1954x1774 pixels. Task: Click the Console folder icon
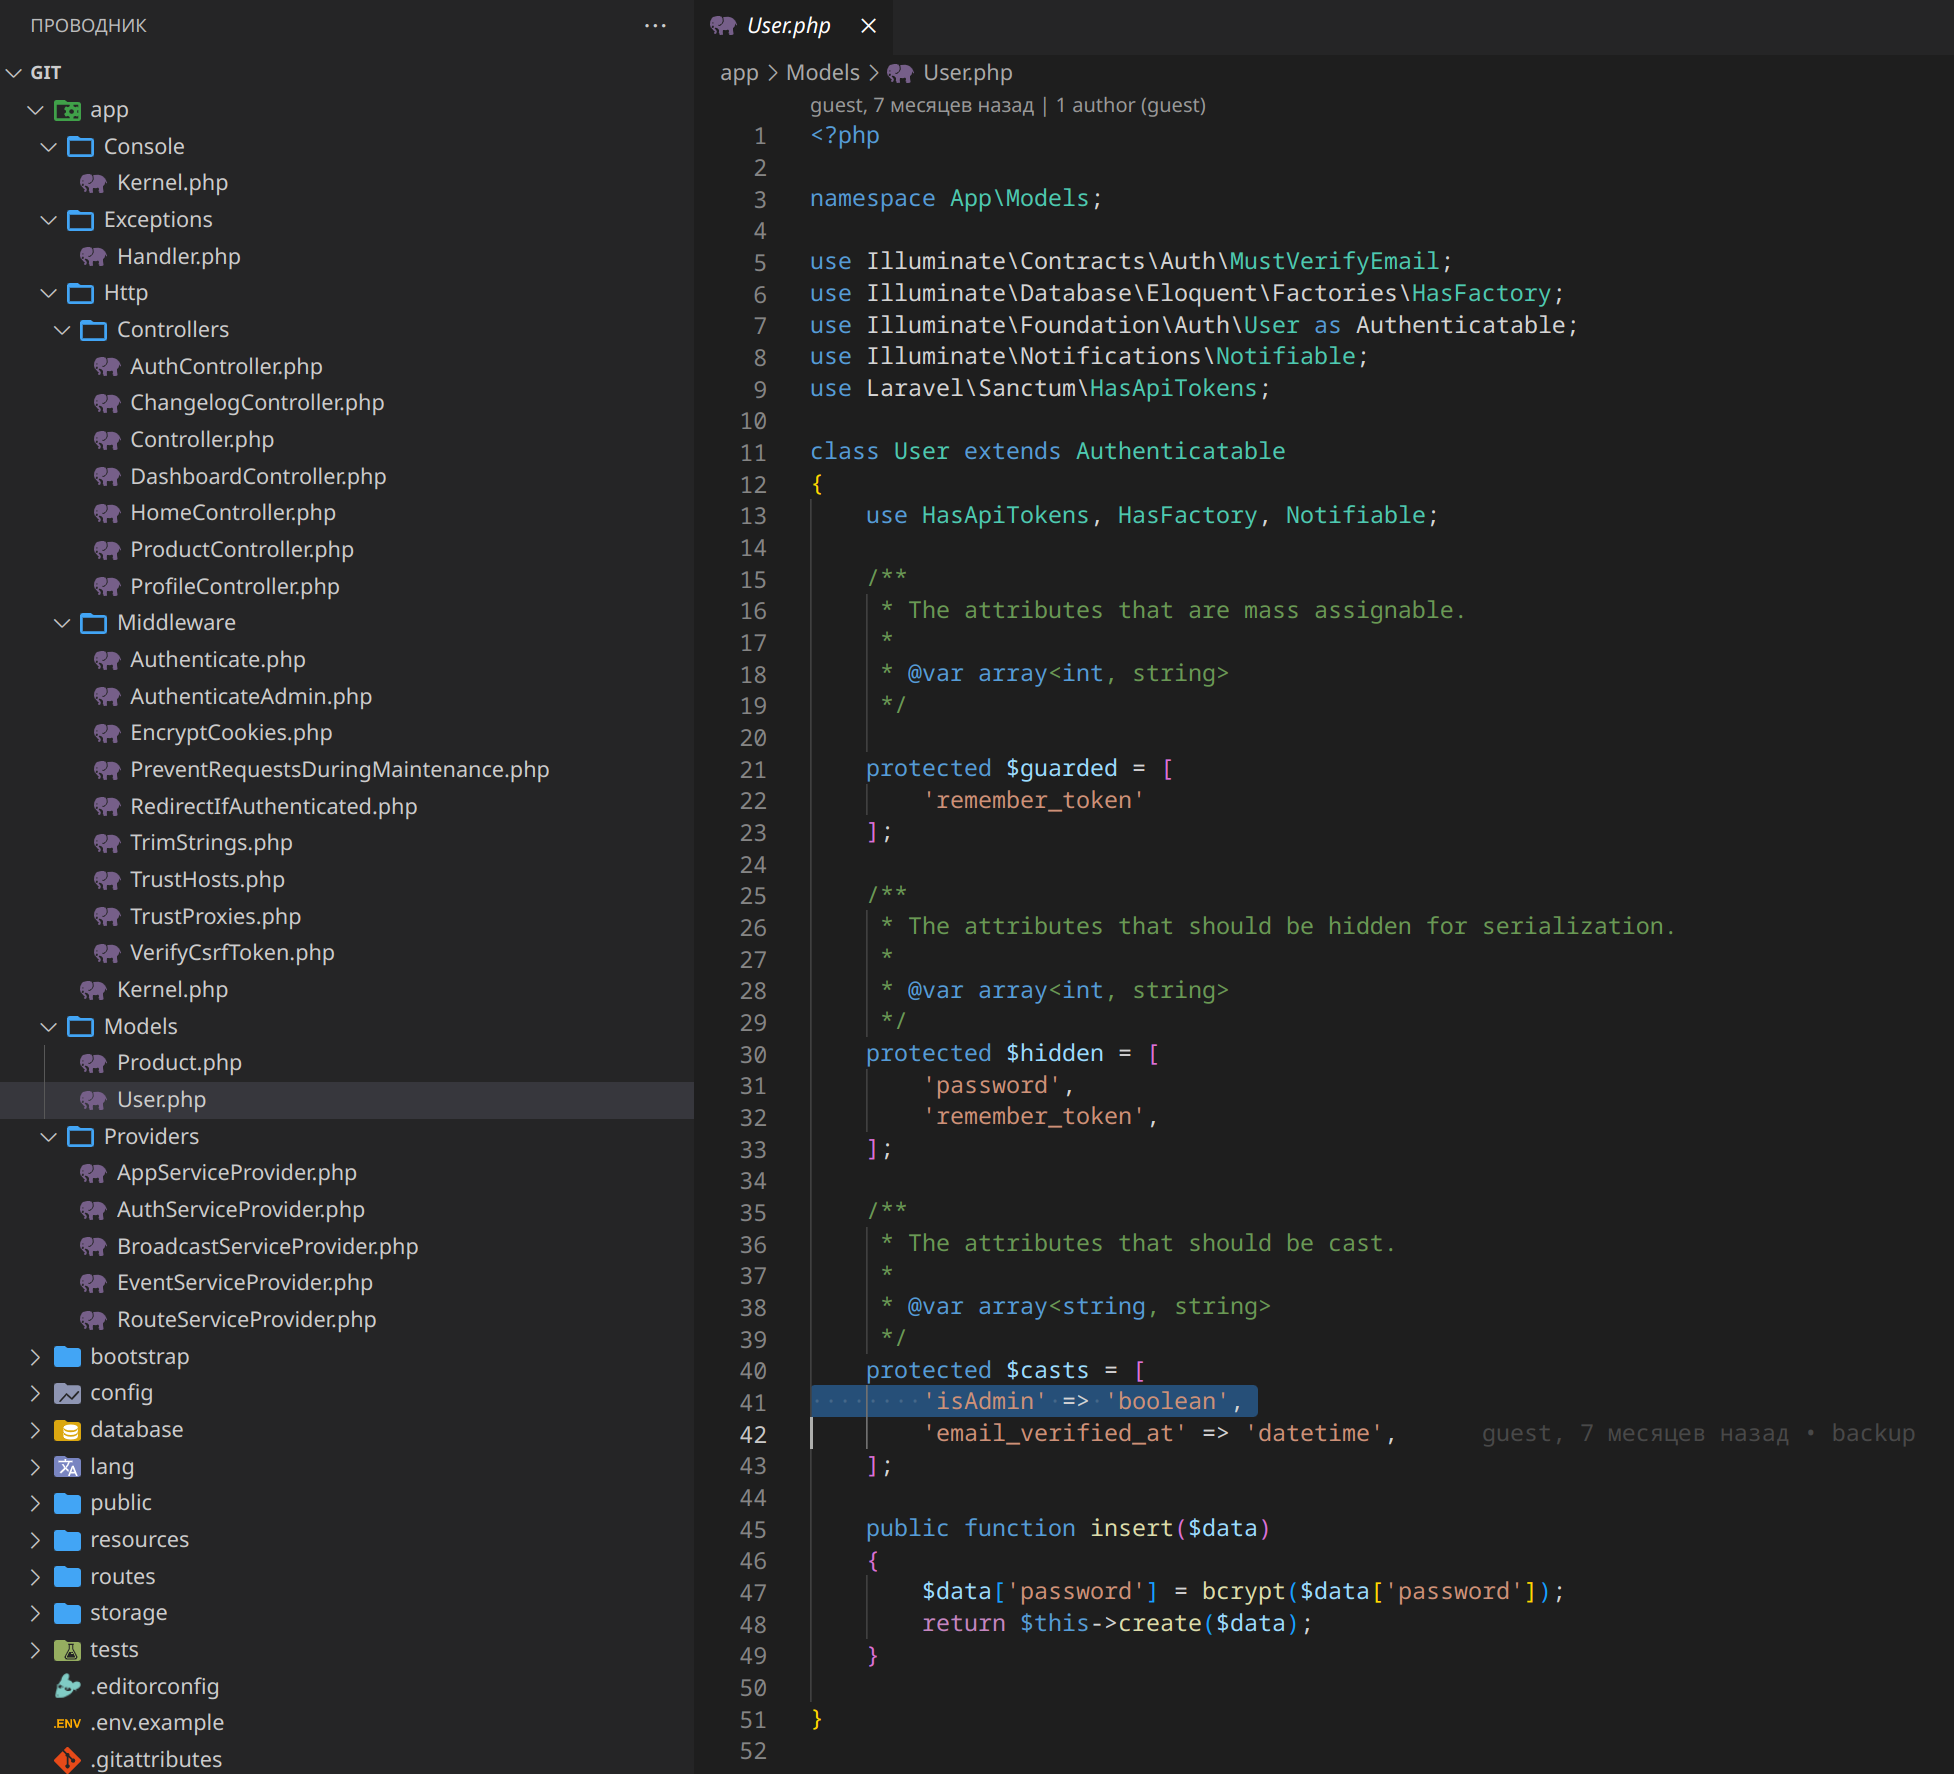point(80,147)
